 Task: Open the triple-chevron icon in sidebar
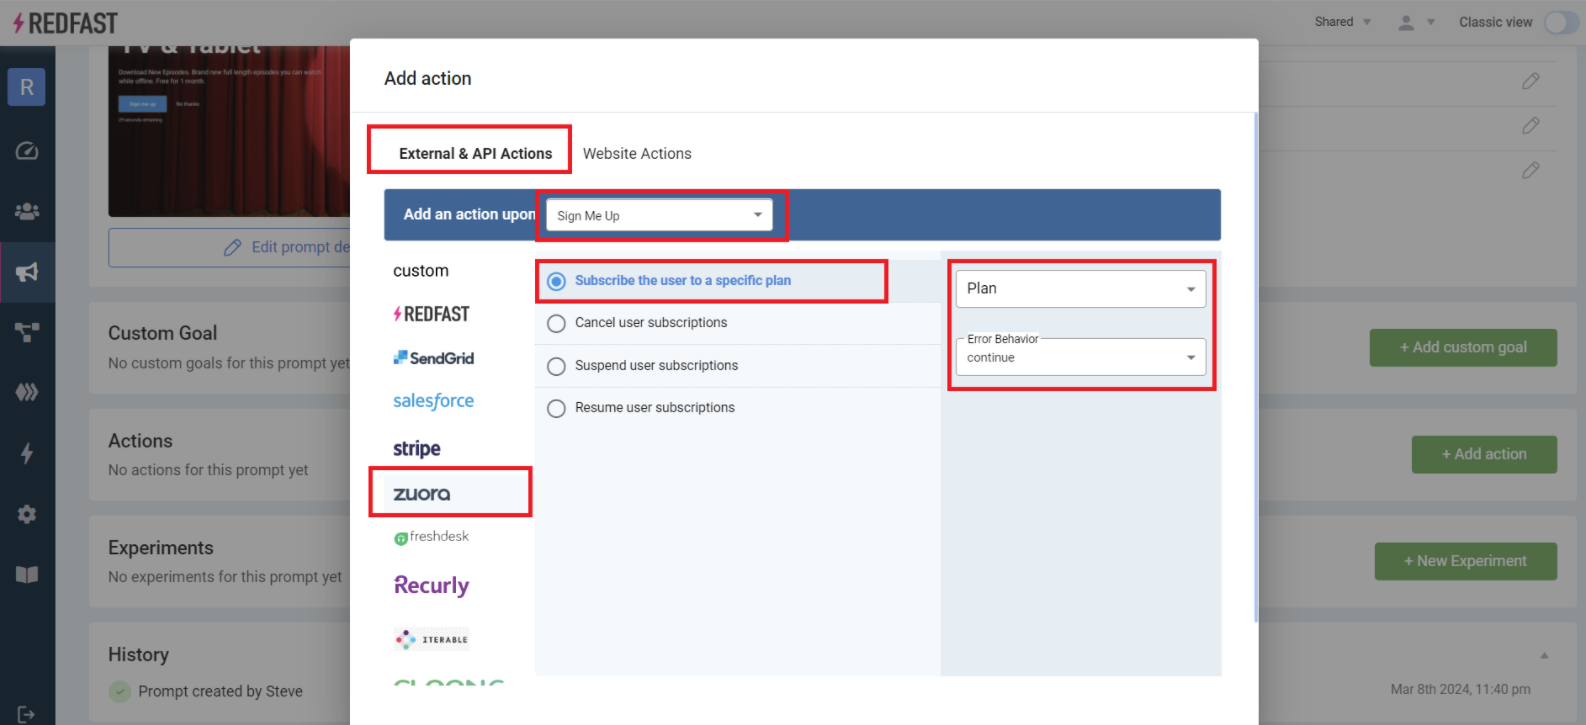click(x=27, y=392)
